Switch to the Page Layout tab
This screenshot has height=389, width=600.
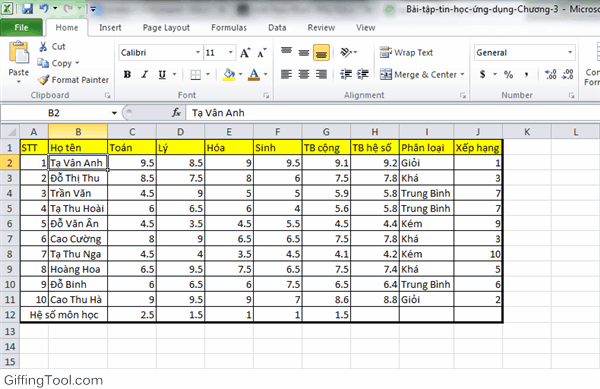166,28
